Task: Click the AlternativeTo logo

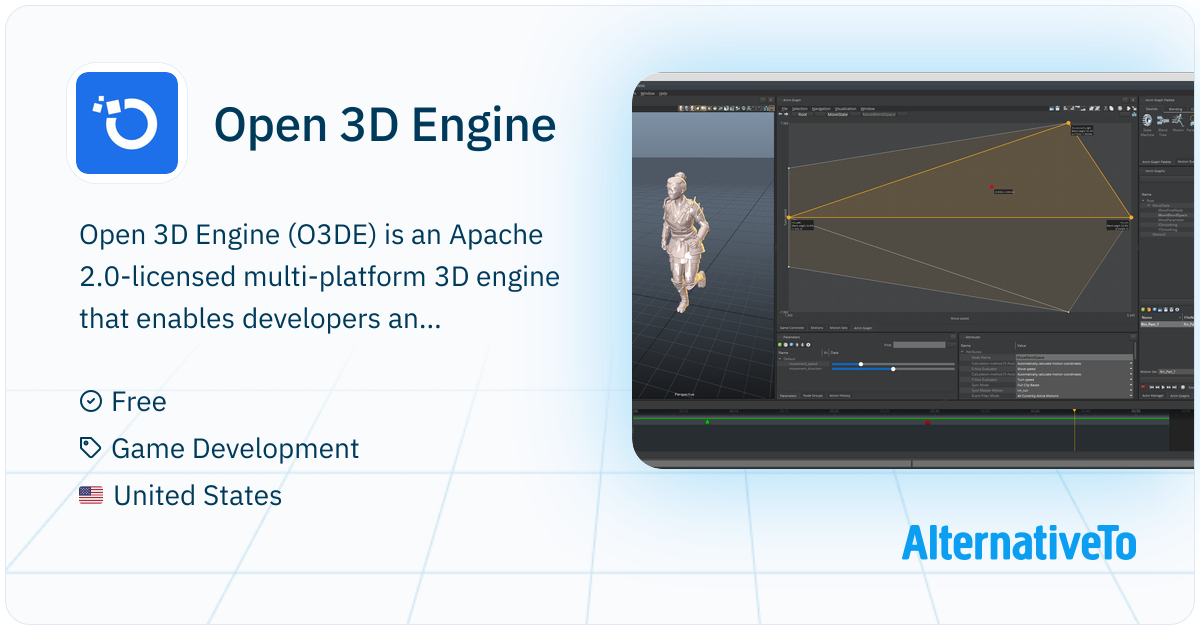Action: 1019,542
